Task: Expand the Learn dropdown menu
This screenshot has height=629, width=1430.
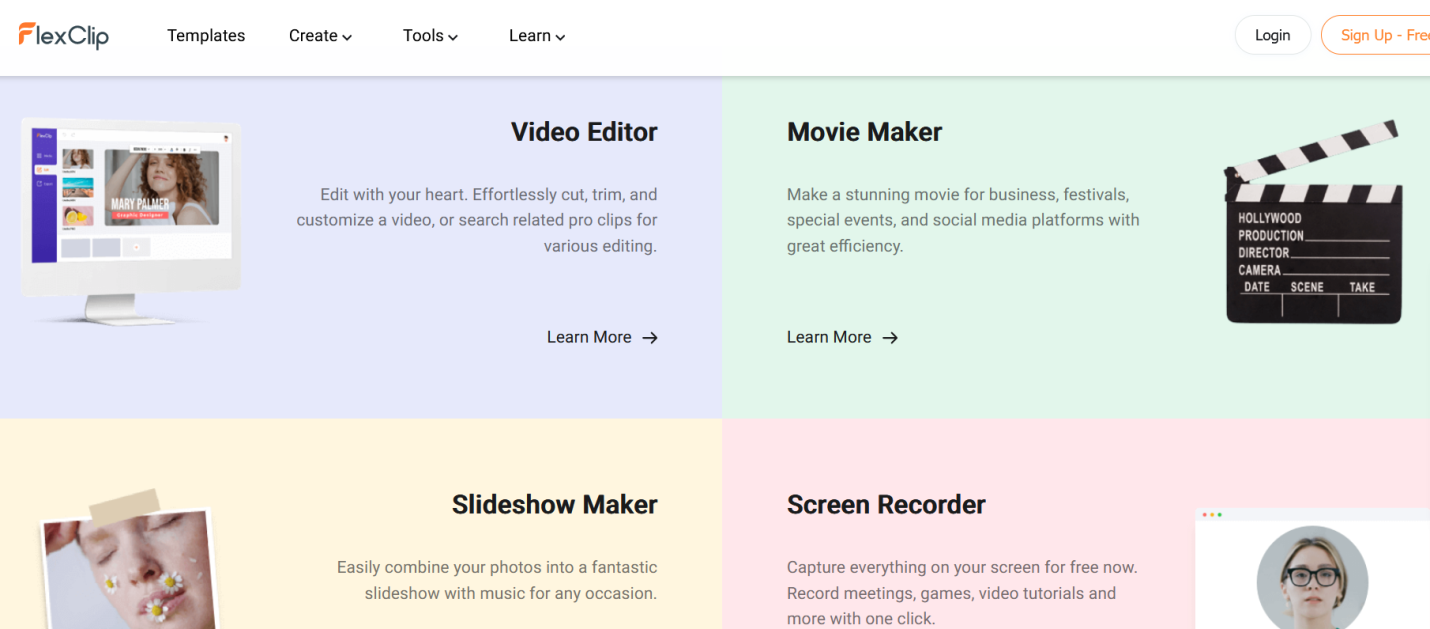Action: (537, 36)
